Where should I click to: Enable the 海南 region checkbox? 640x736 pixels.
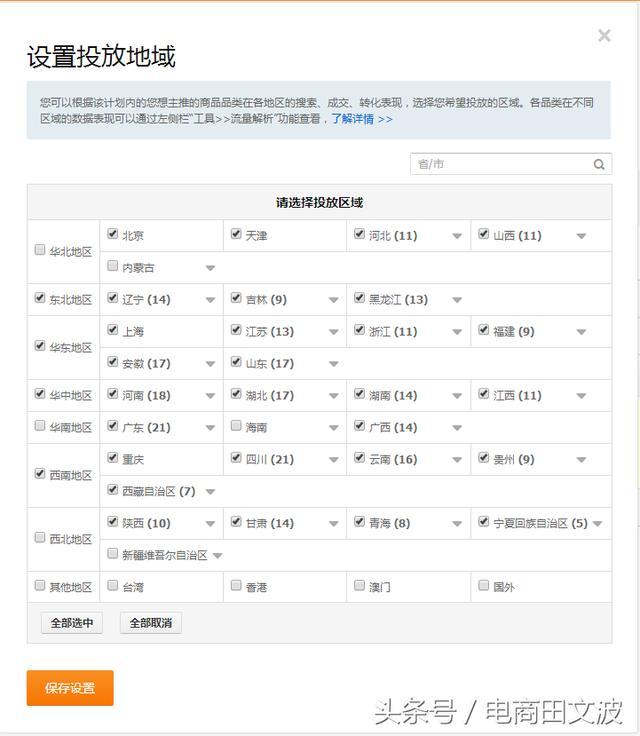click(236, 426)
